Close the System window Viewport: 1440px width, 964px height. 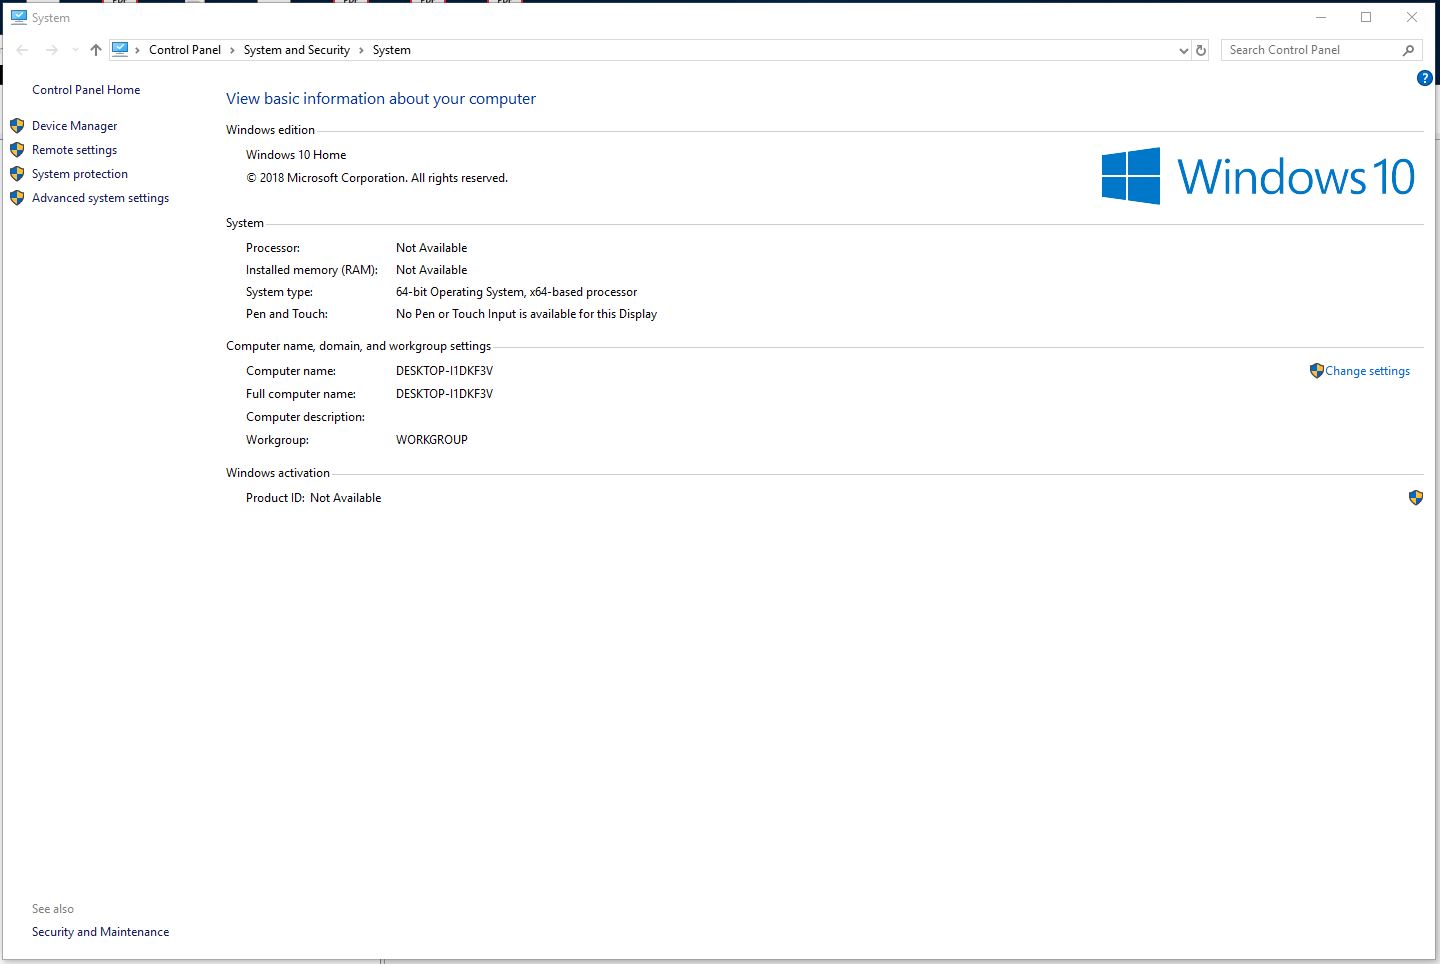[x=1412, y=17]
